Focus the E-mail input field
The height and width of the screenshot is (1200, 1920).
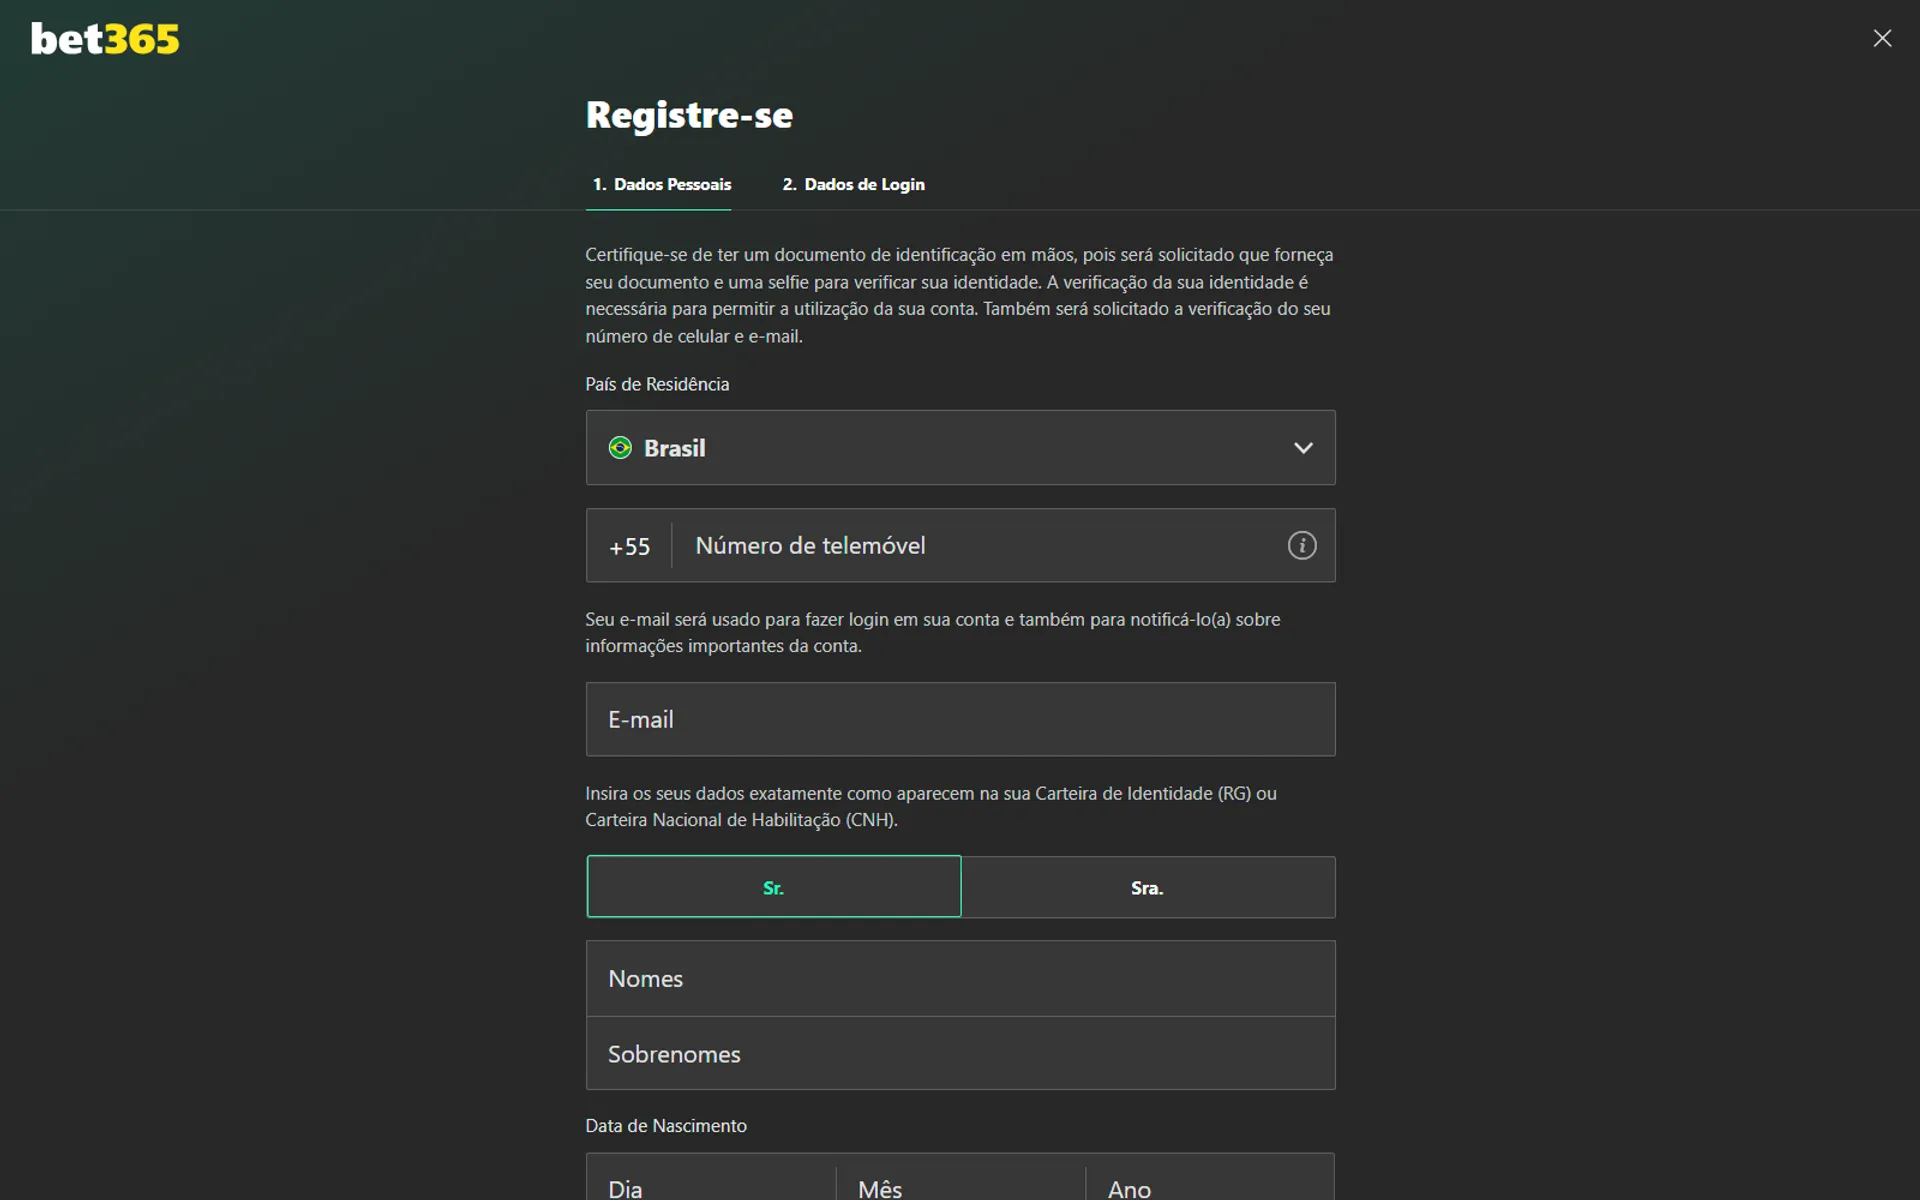[960, 719]
